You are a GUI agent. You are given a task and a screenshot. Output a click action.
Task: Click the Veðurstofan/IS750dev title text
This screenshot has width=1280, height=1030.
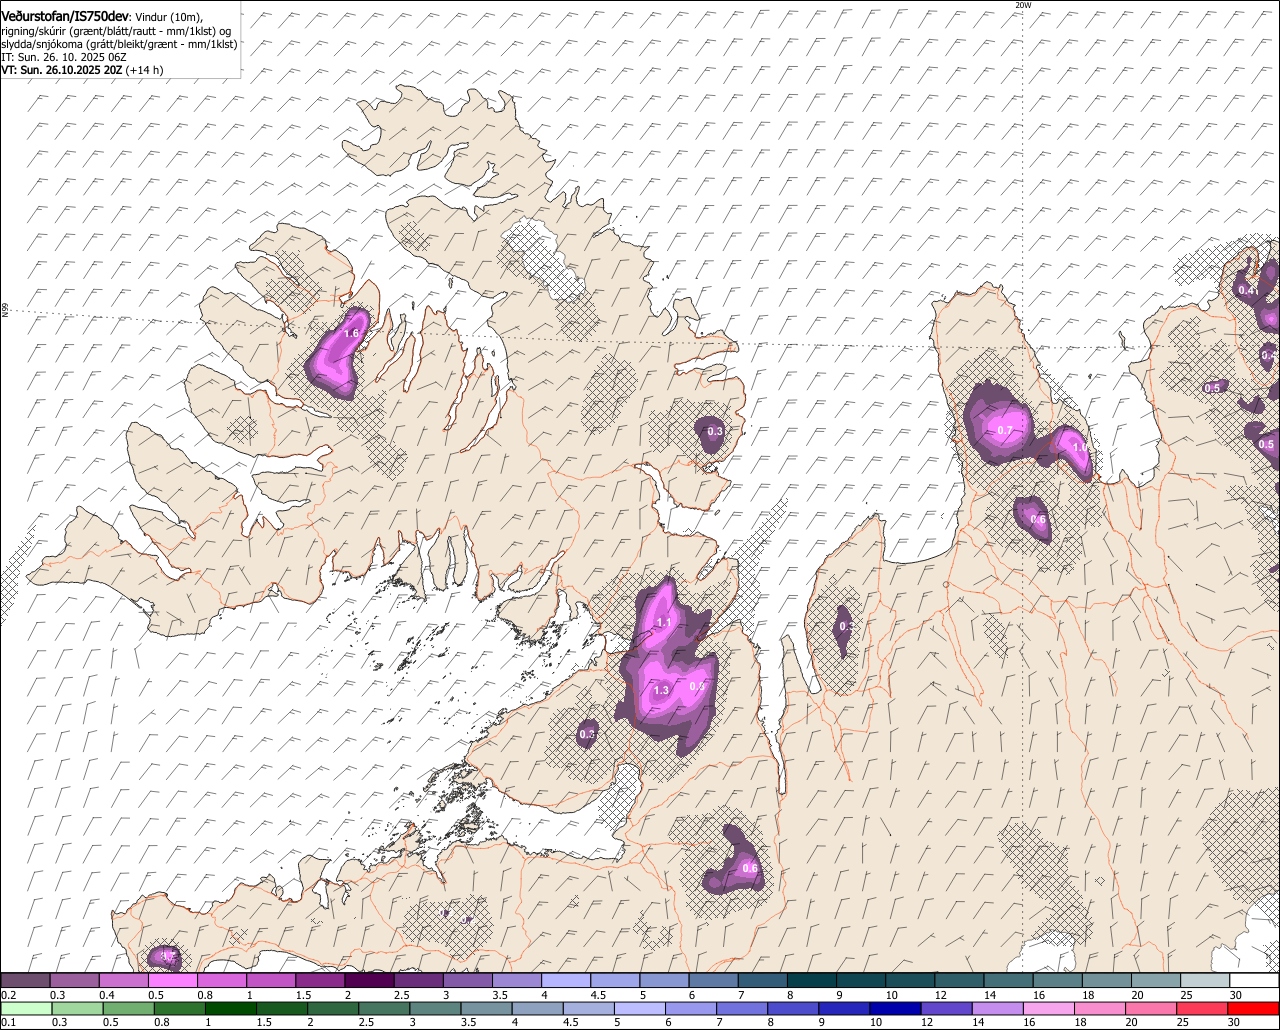[x=65, y=16]
